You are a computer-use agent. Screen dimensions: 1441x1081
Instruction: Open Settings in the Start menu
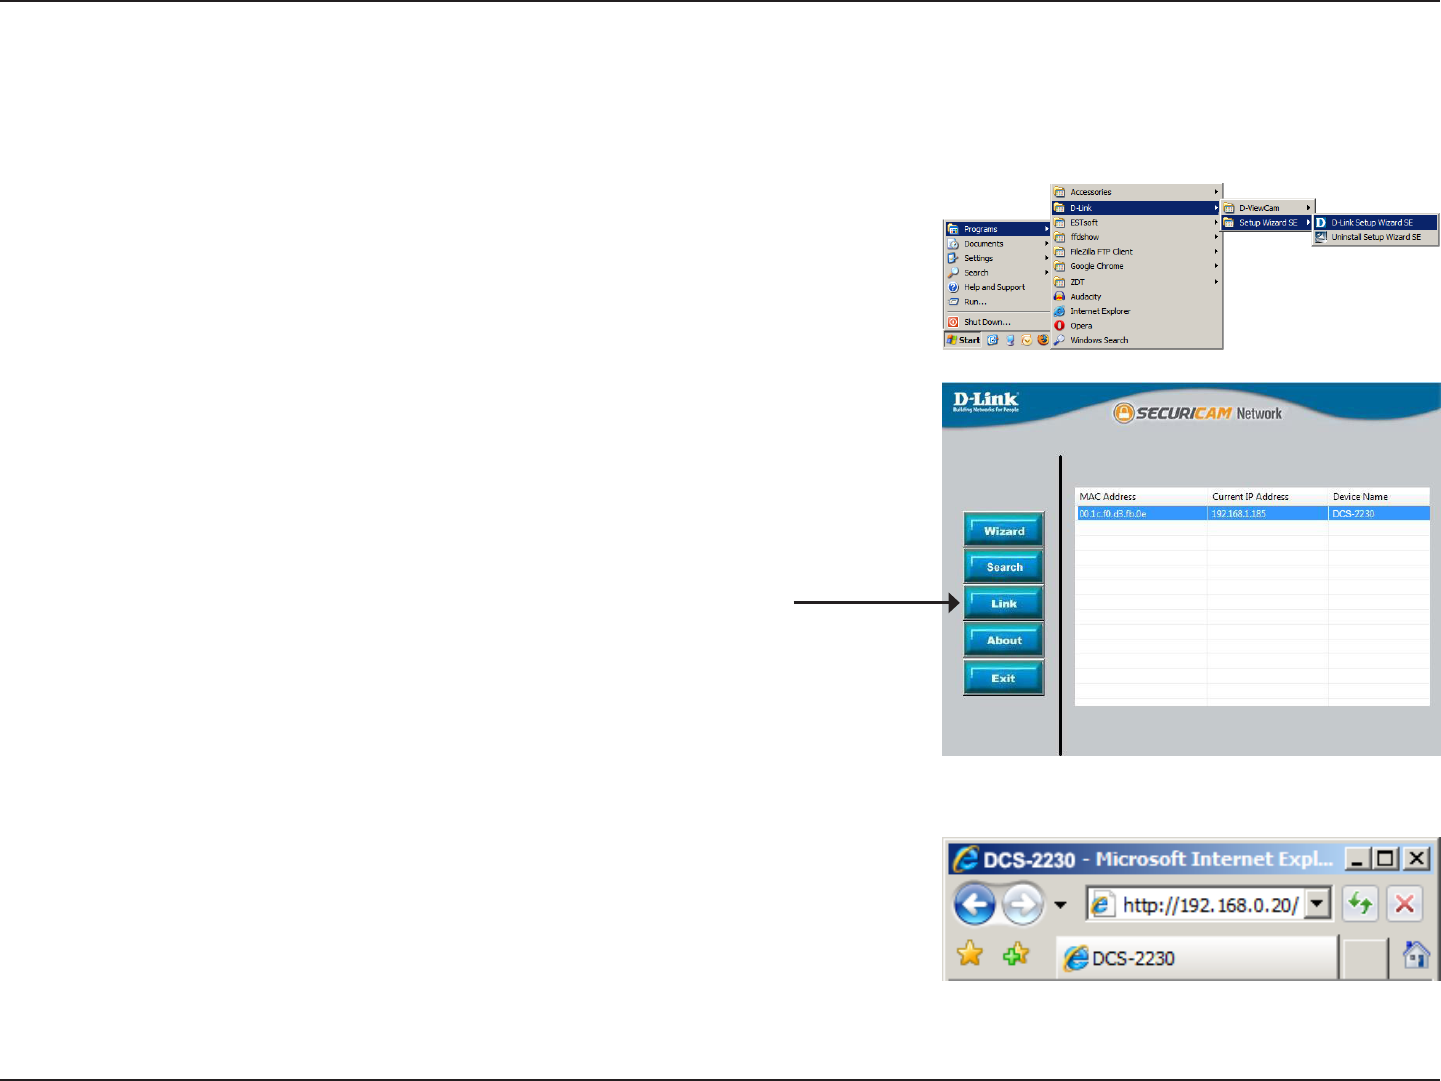point(998,258)
